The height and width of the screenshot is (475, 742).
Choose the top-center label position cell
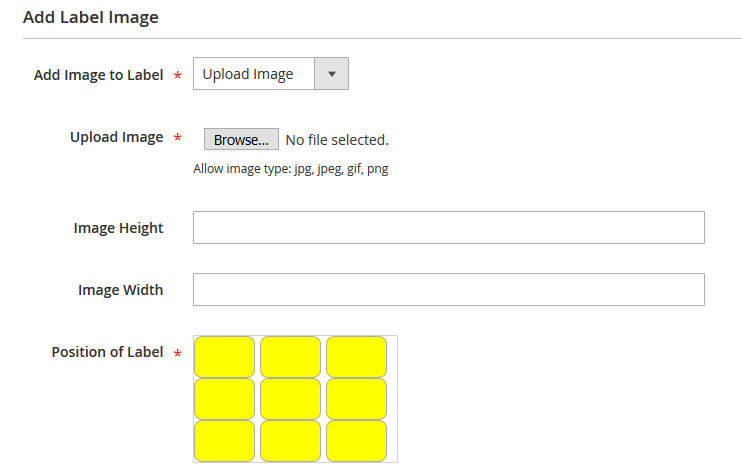pos(290,357)
